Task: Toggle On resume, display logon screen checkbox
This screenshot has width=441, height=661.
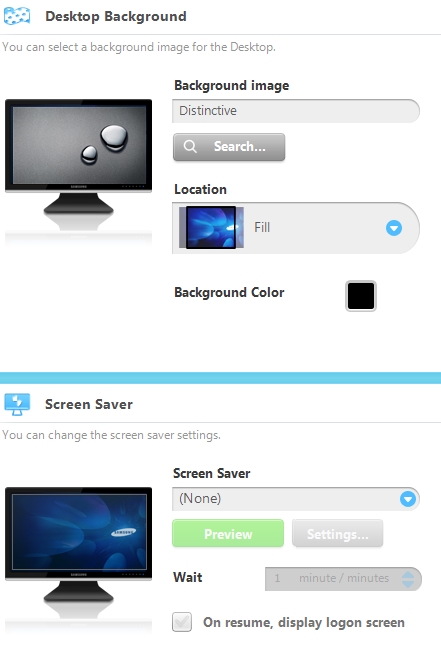Action: pos(182,622)
